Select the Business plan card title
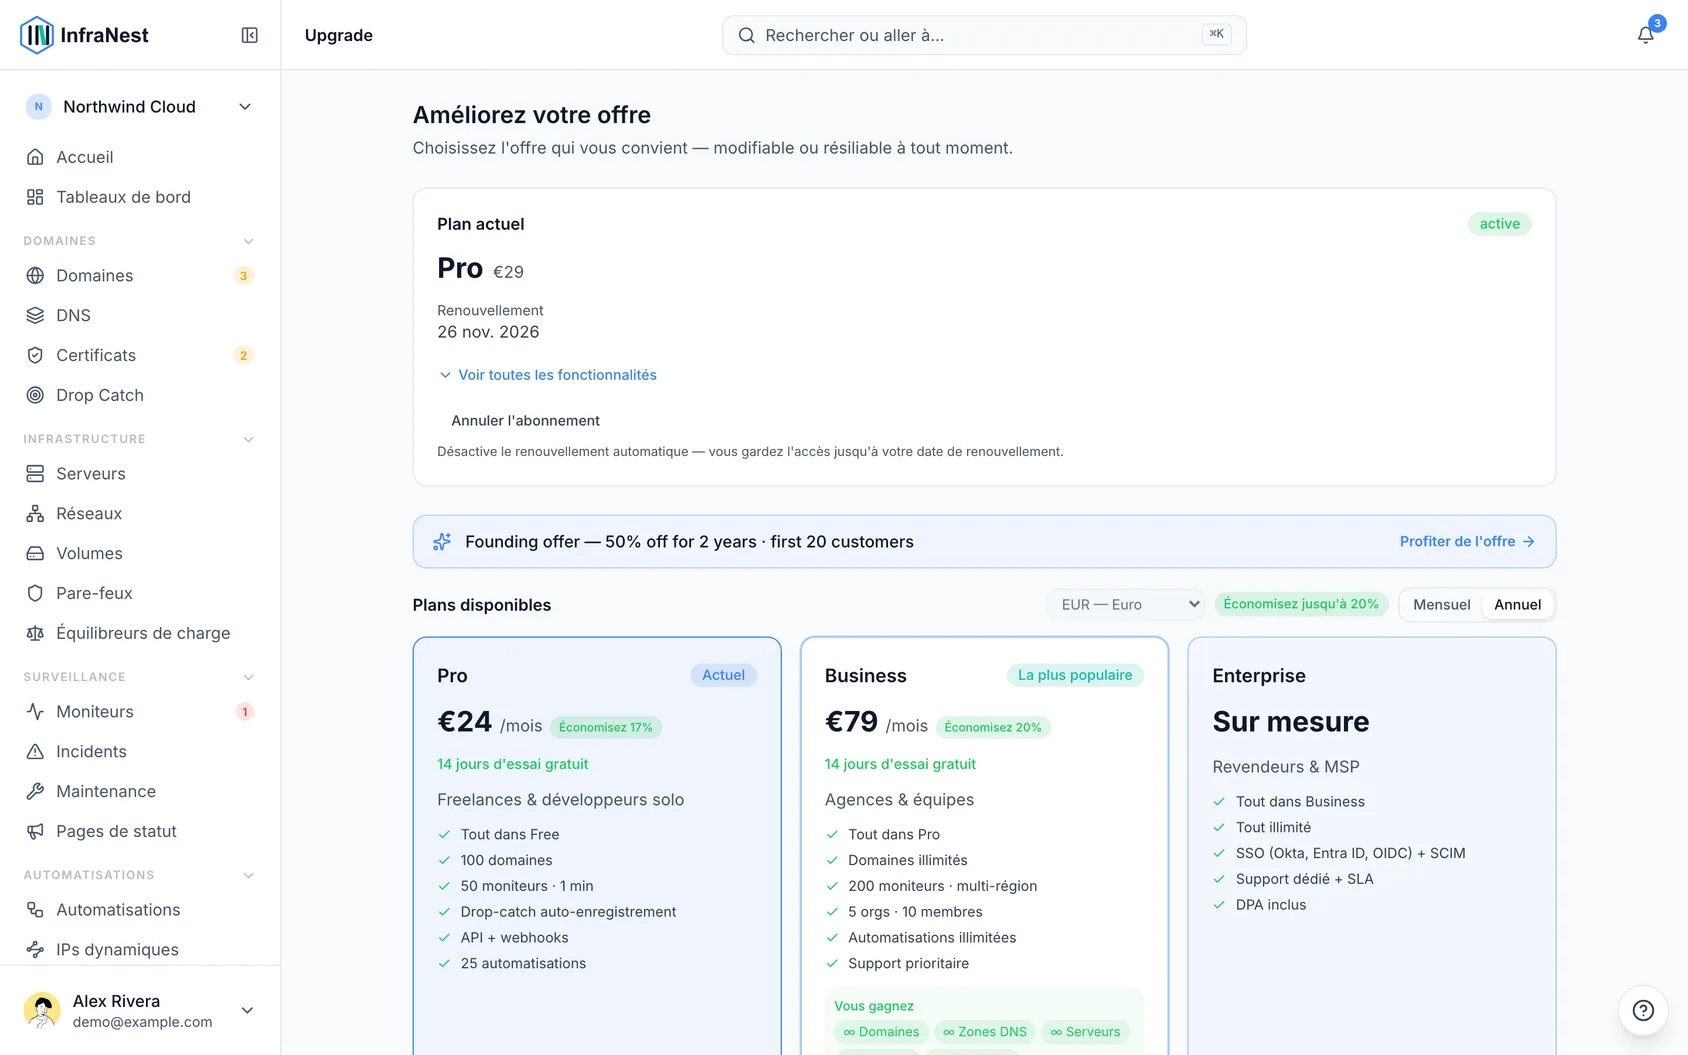The width and height of the screenshot is (1688, 1055). pos(866,675)
